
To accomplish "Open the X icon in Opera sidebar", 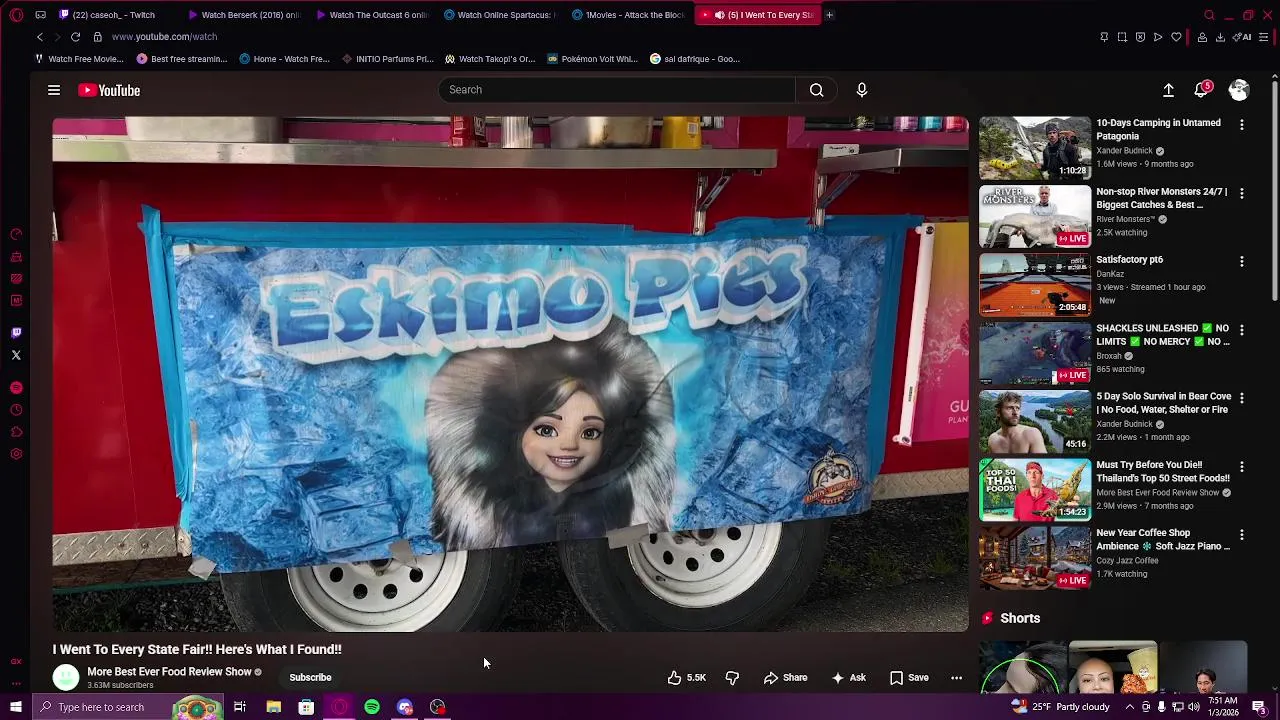I will coord(16,355).
